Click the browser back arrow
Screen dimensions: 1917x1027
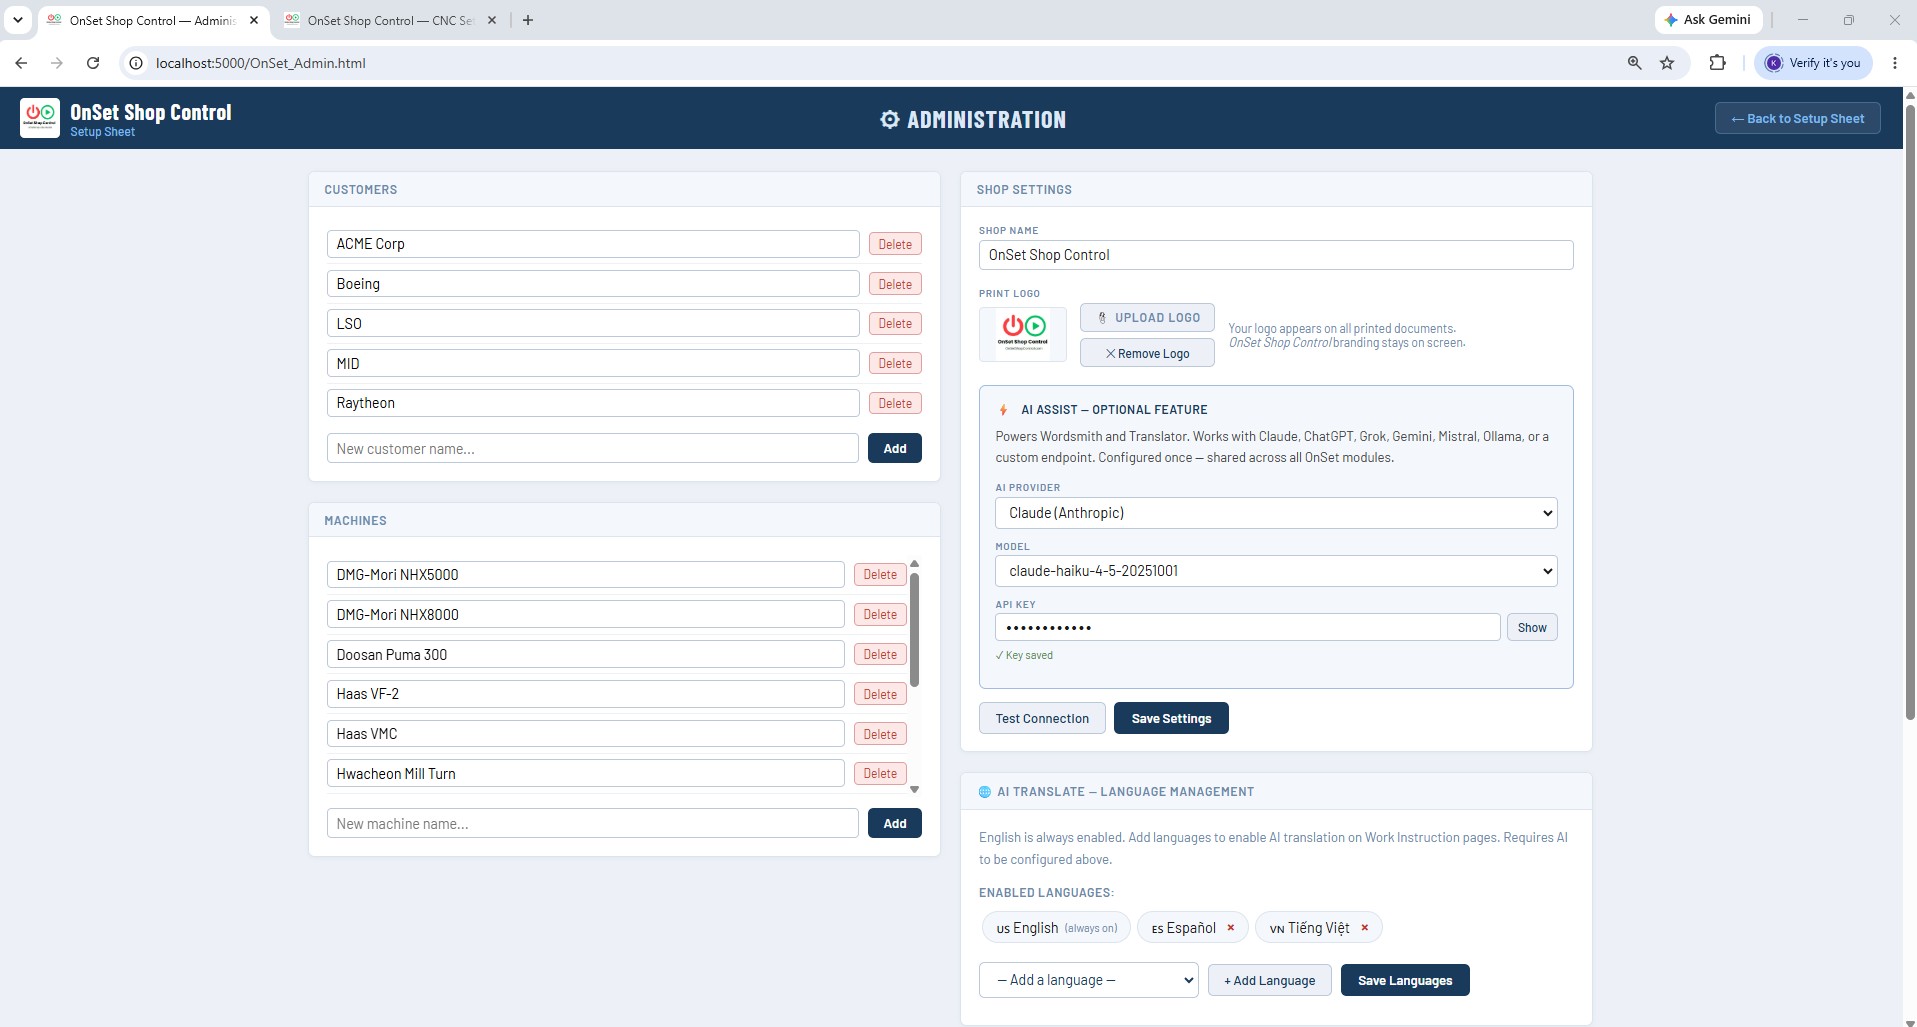pyautogui.click(x=21, y=63)
